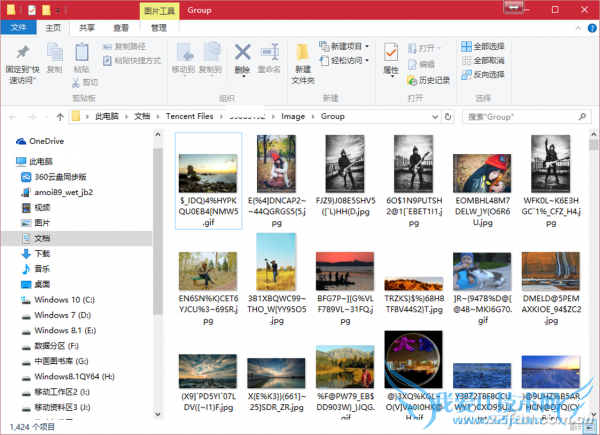Click Select none (全部取消)
Screen dimensions: 600x435
(483, 60)
